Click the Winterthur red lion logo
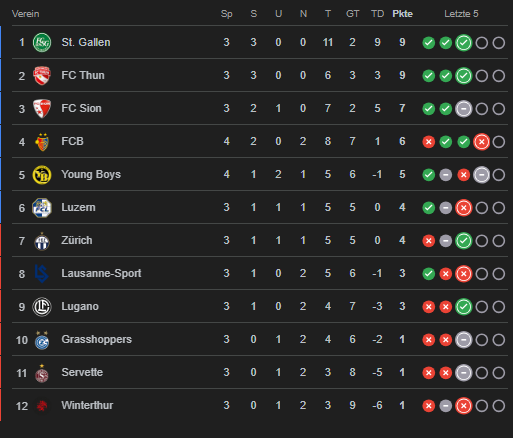 click(42, 406)
